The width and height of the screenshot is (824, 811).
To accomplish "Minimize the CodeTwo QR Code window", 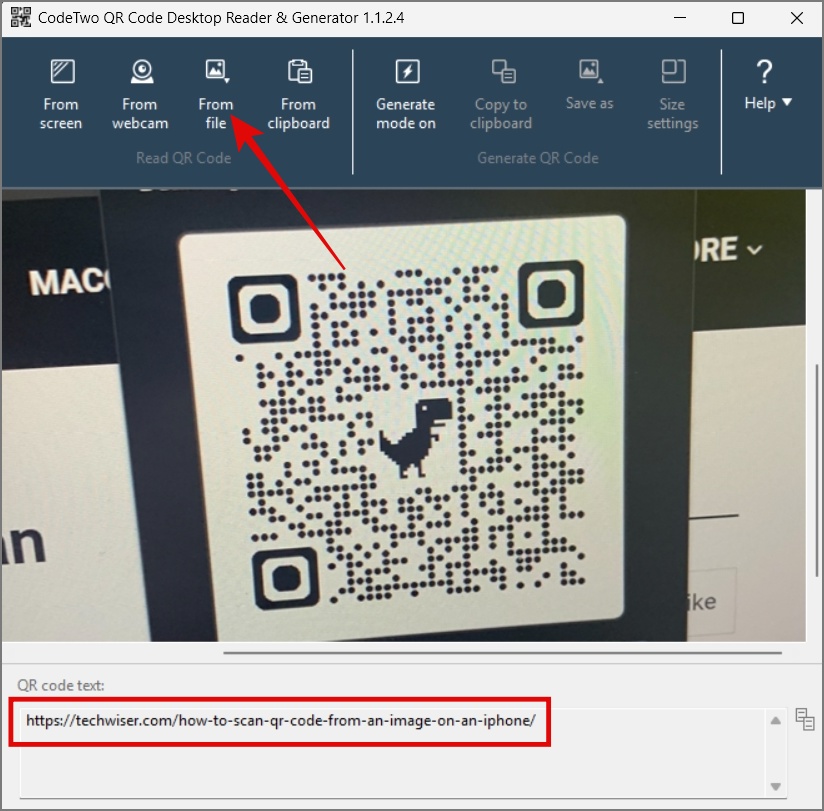I will tap(680, 18).
